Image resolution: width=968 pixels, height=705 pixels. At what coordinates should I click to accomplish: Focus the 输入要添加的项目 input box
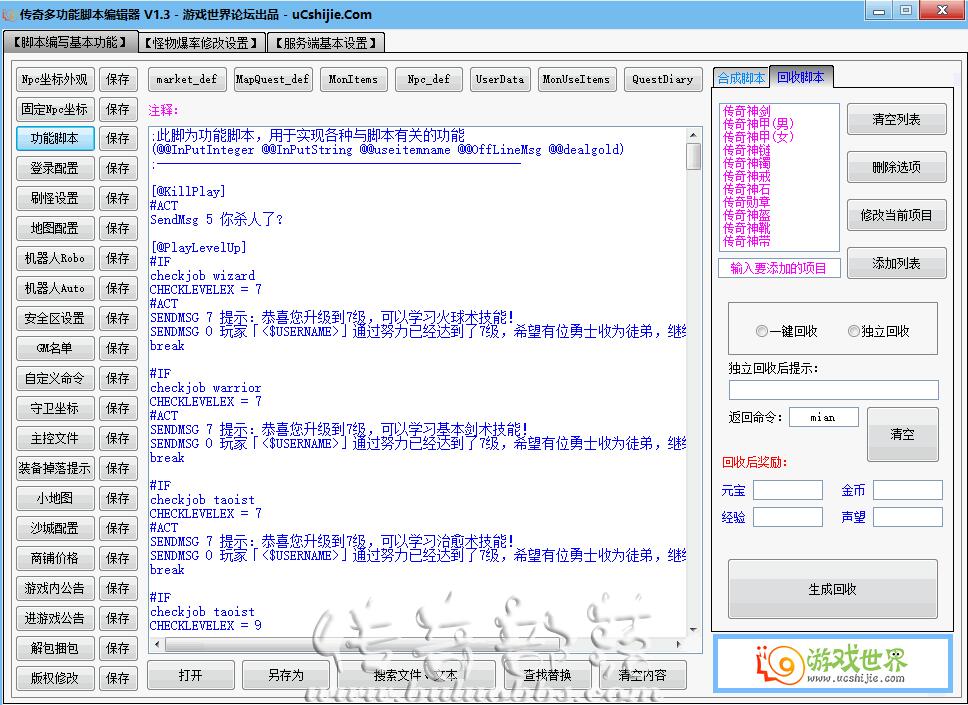point(779,268)
